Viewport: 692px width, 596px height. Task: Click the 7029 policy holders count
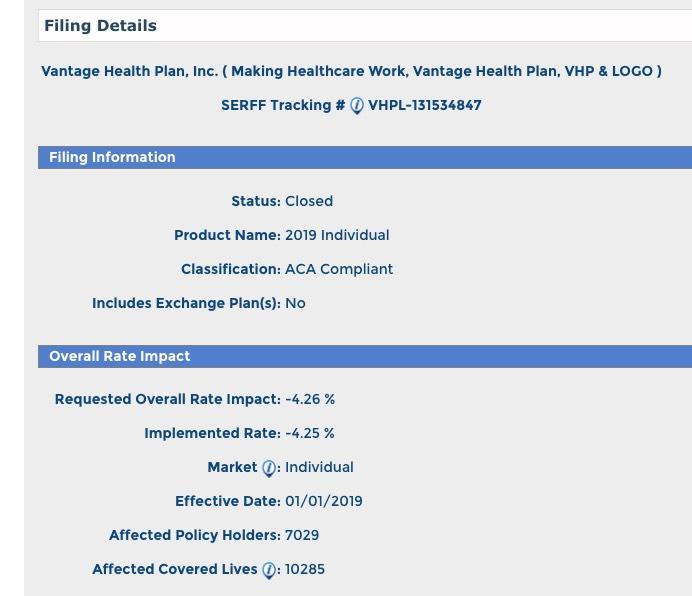click(x=302, y=535)
